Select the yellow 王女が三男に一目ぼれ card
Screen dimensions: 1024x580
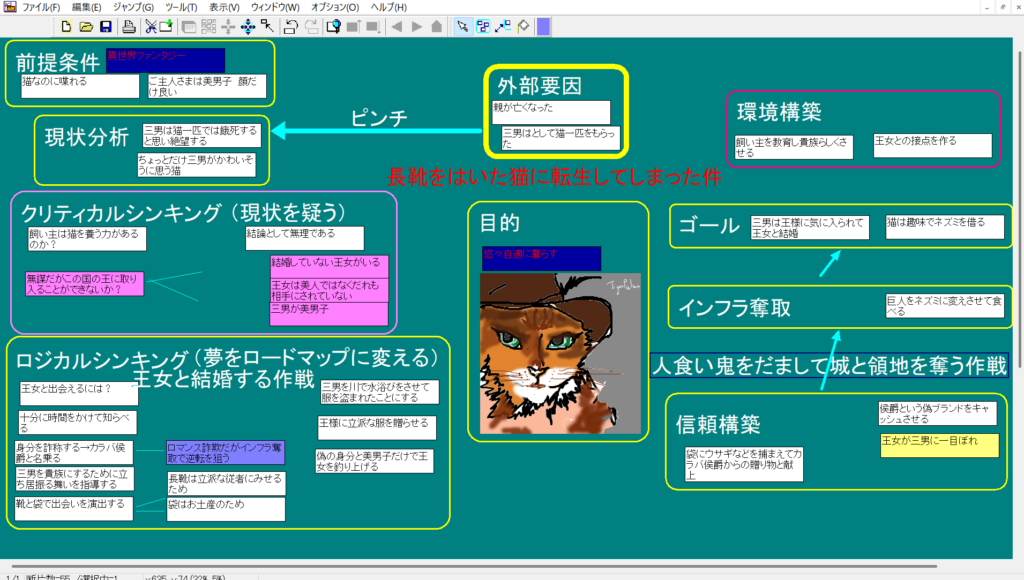point(938,445)
